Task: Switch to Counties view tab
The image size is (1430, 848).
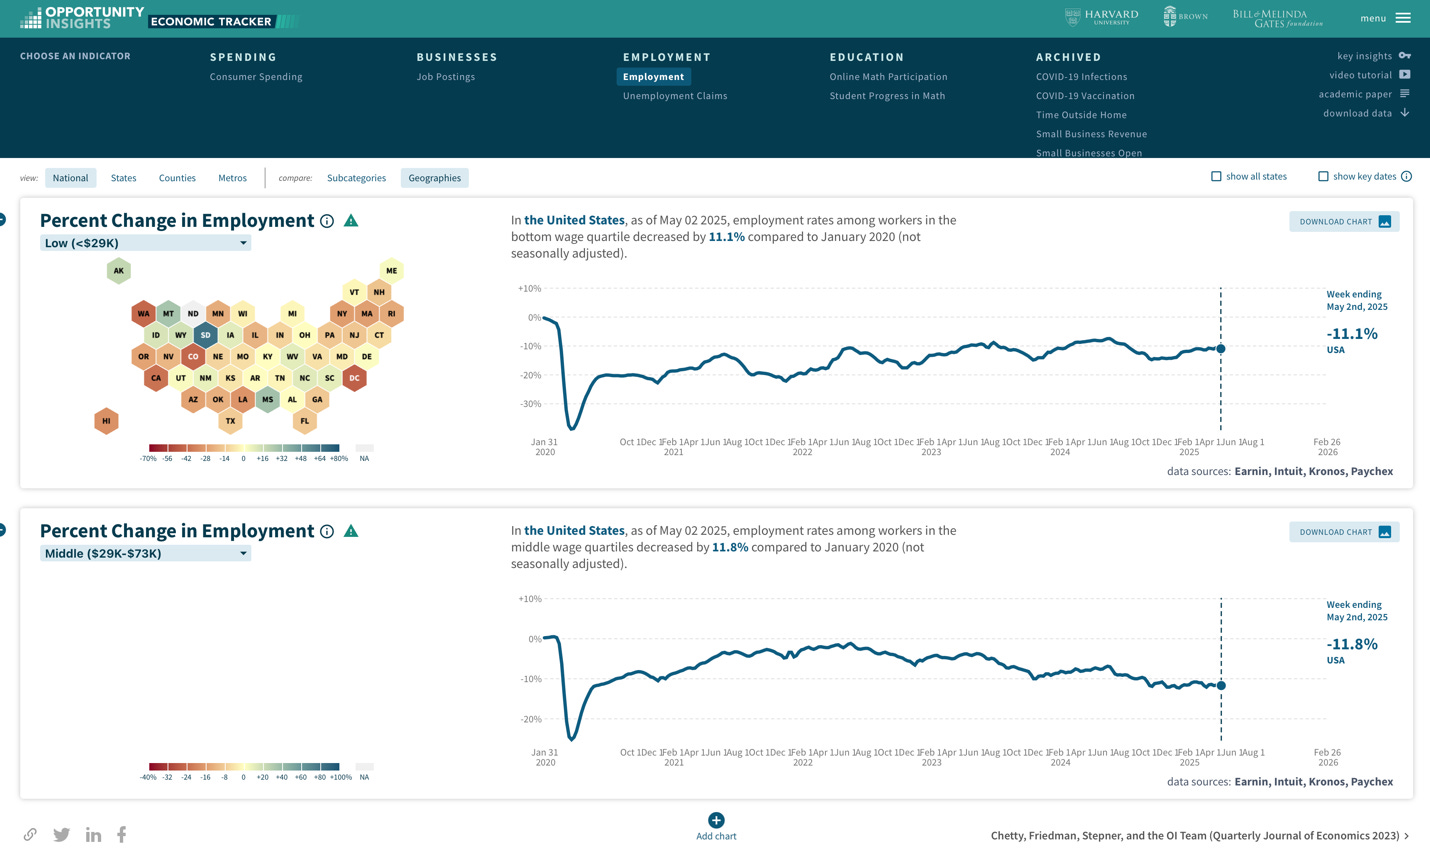Action: click(177, 178)
